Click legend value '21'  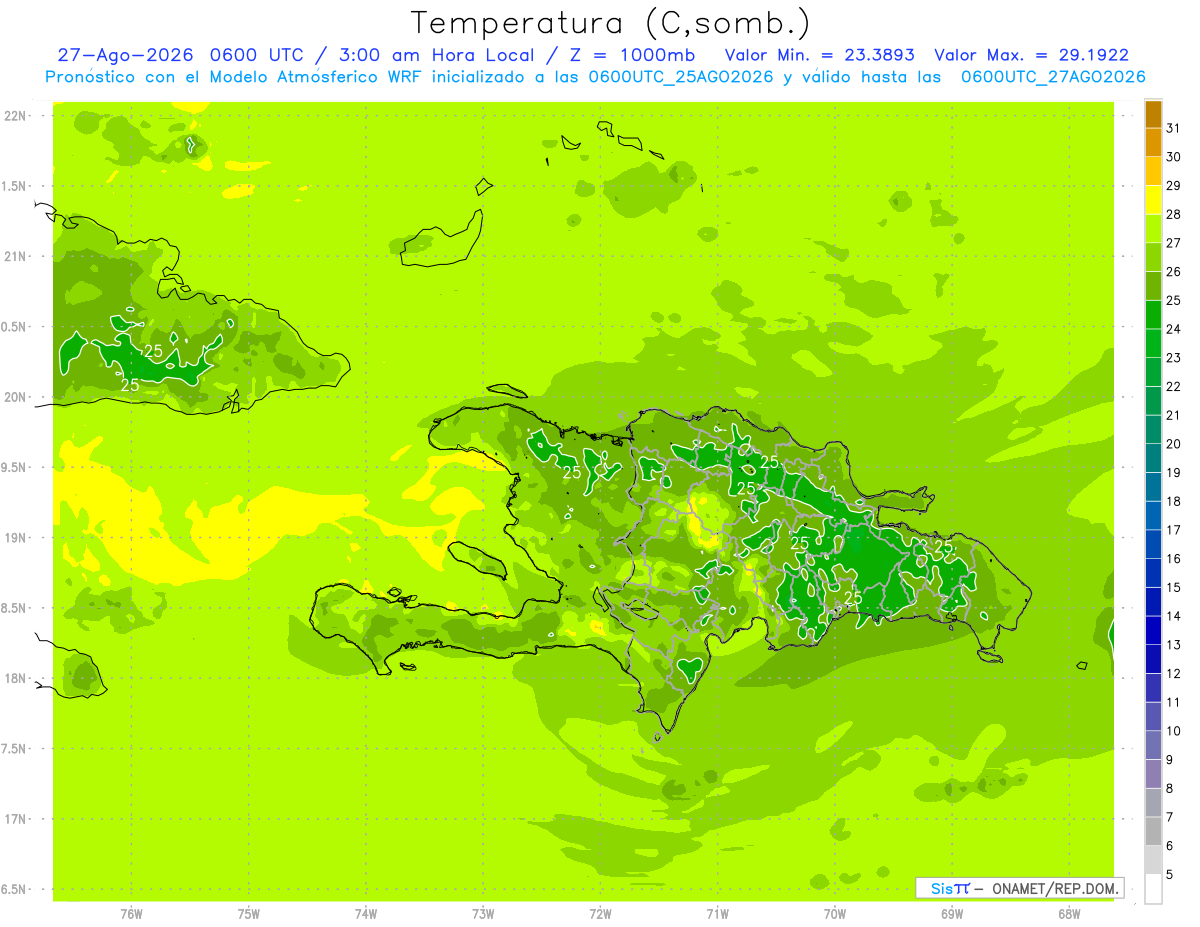[1174, 415]
